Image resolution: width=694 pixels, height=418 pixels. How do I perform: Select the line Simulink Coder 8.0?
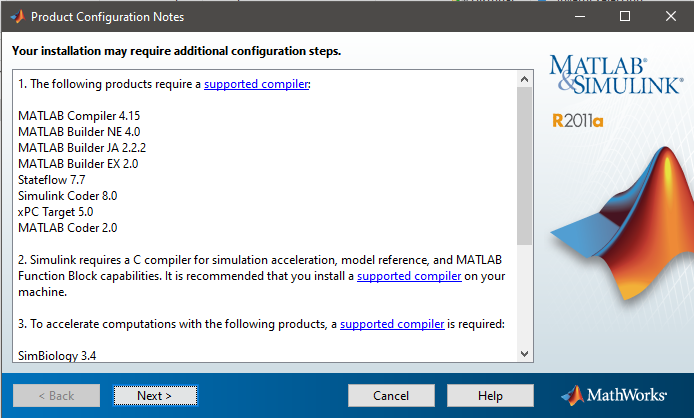67,196
